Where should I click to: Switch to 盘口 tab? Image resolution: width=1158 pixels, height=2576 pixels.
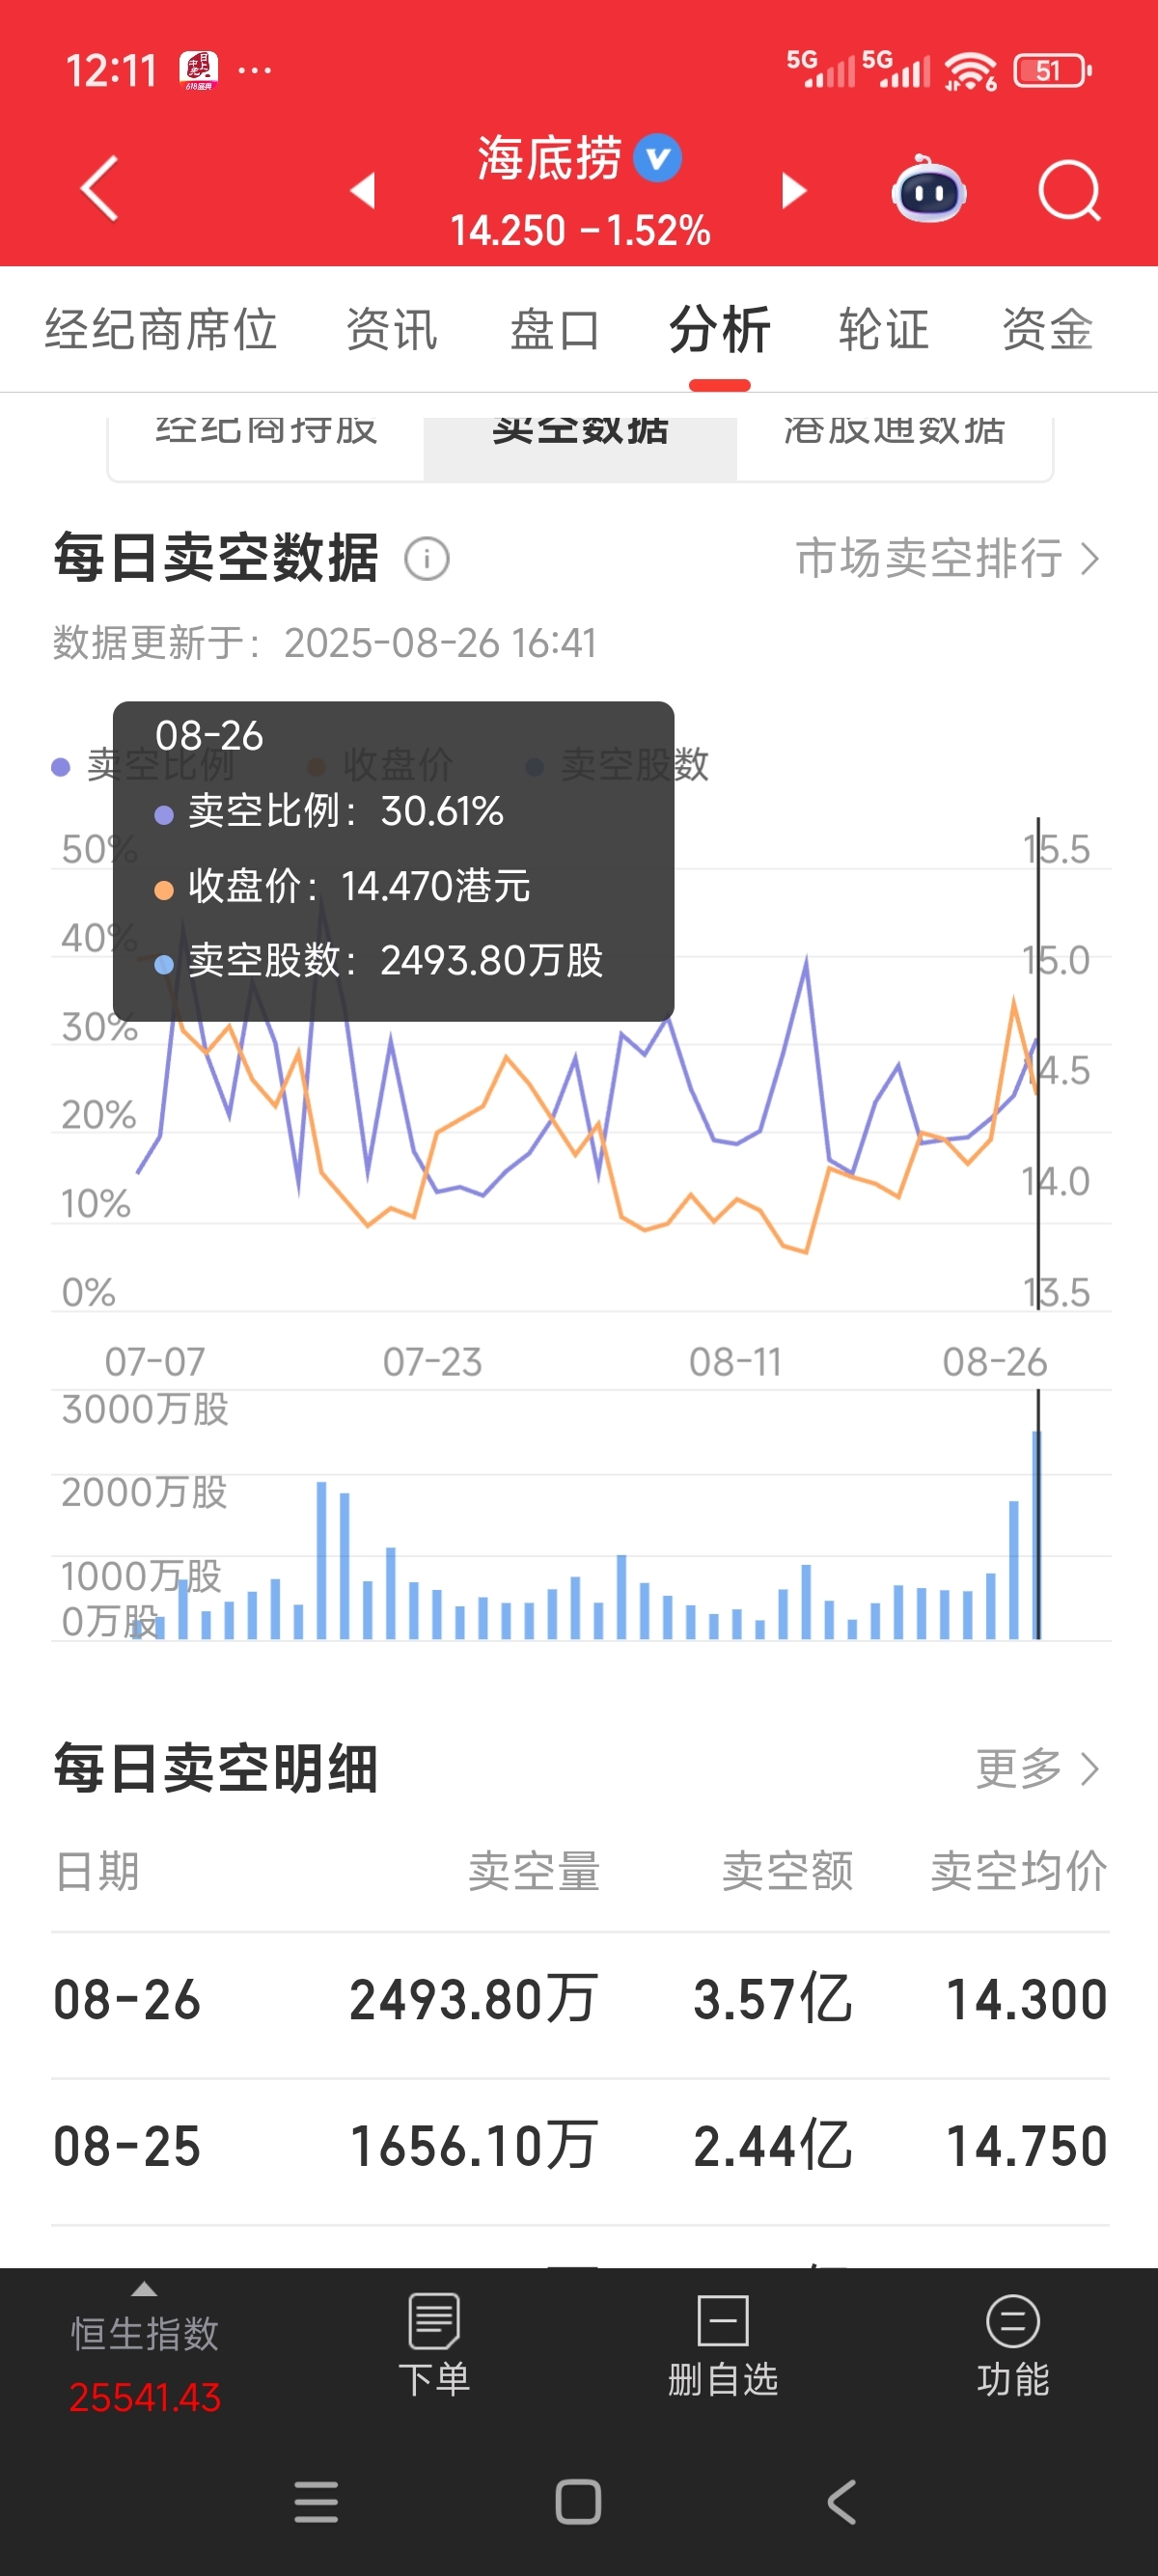[x=555, y=330]
